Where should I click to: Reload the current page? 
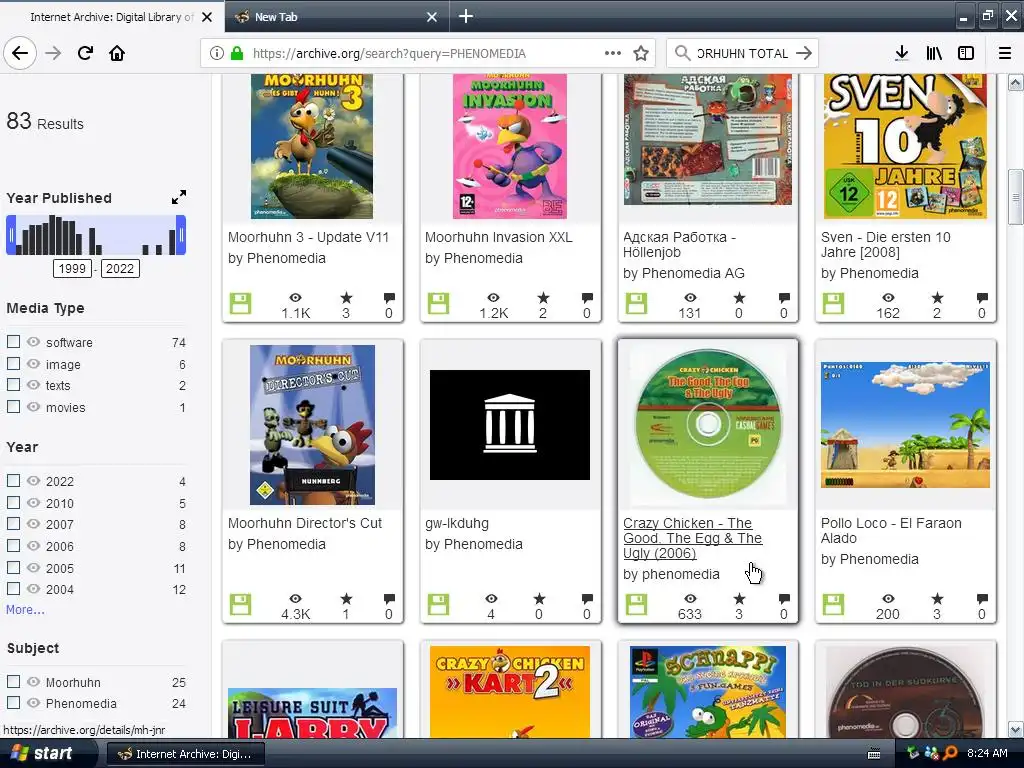click(85, 53)
